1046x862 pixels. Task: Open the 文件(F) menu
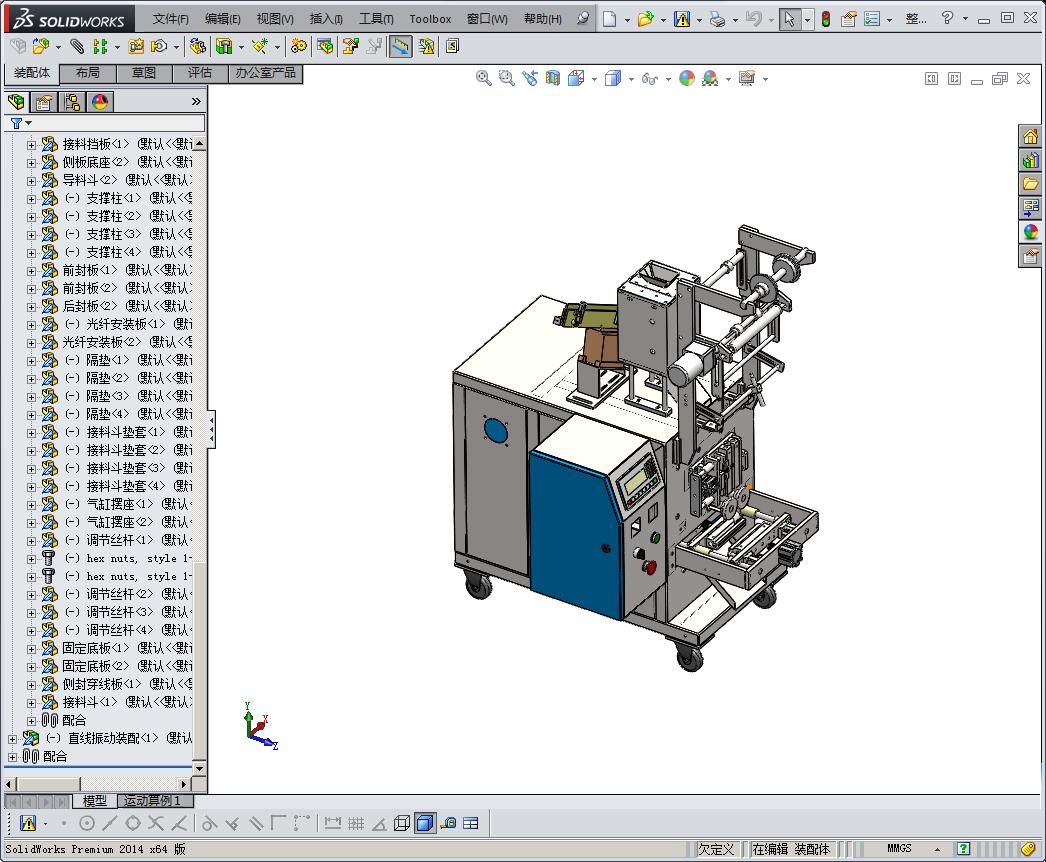[171, 19]
